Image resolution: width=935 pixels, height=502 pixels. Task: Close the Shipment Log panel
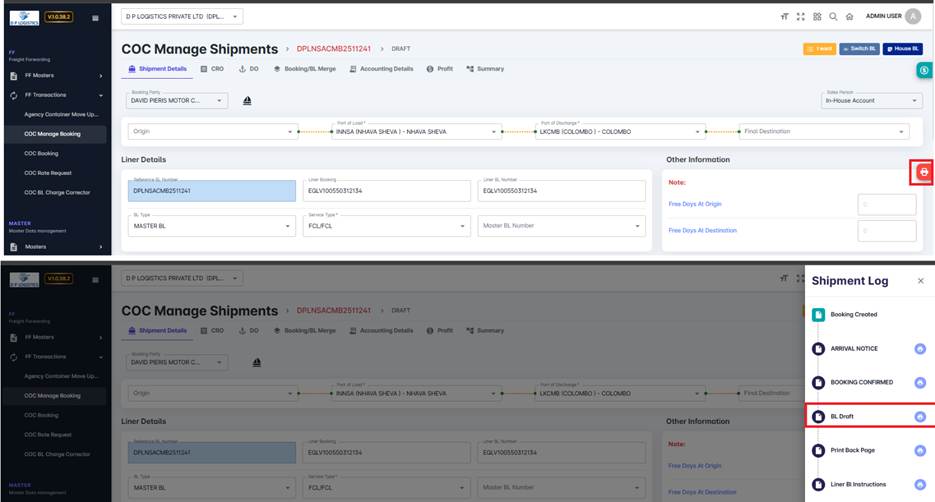tap(920, 281)
